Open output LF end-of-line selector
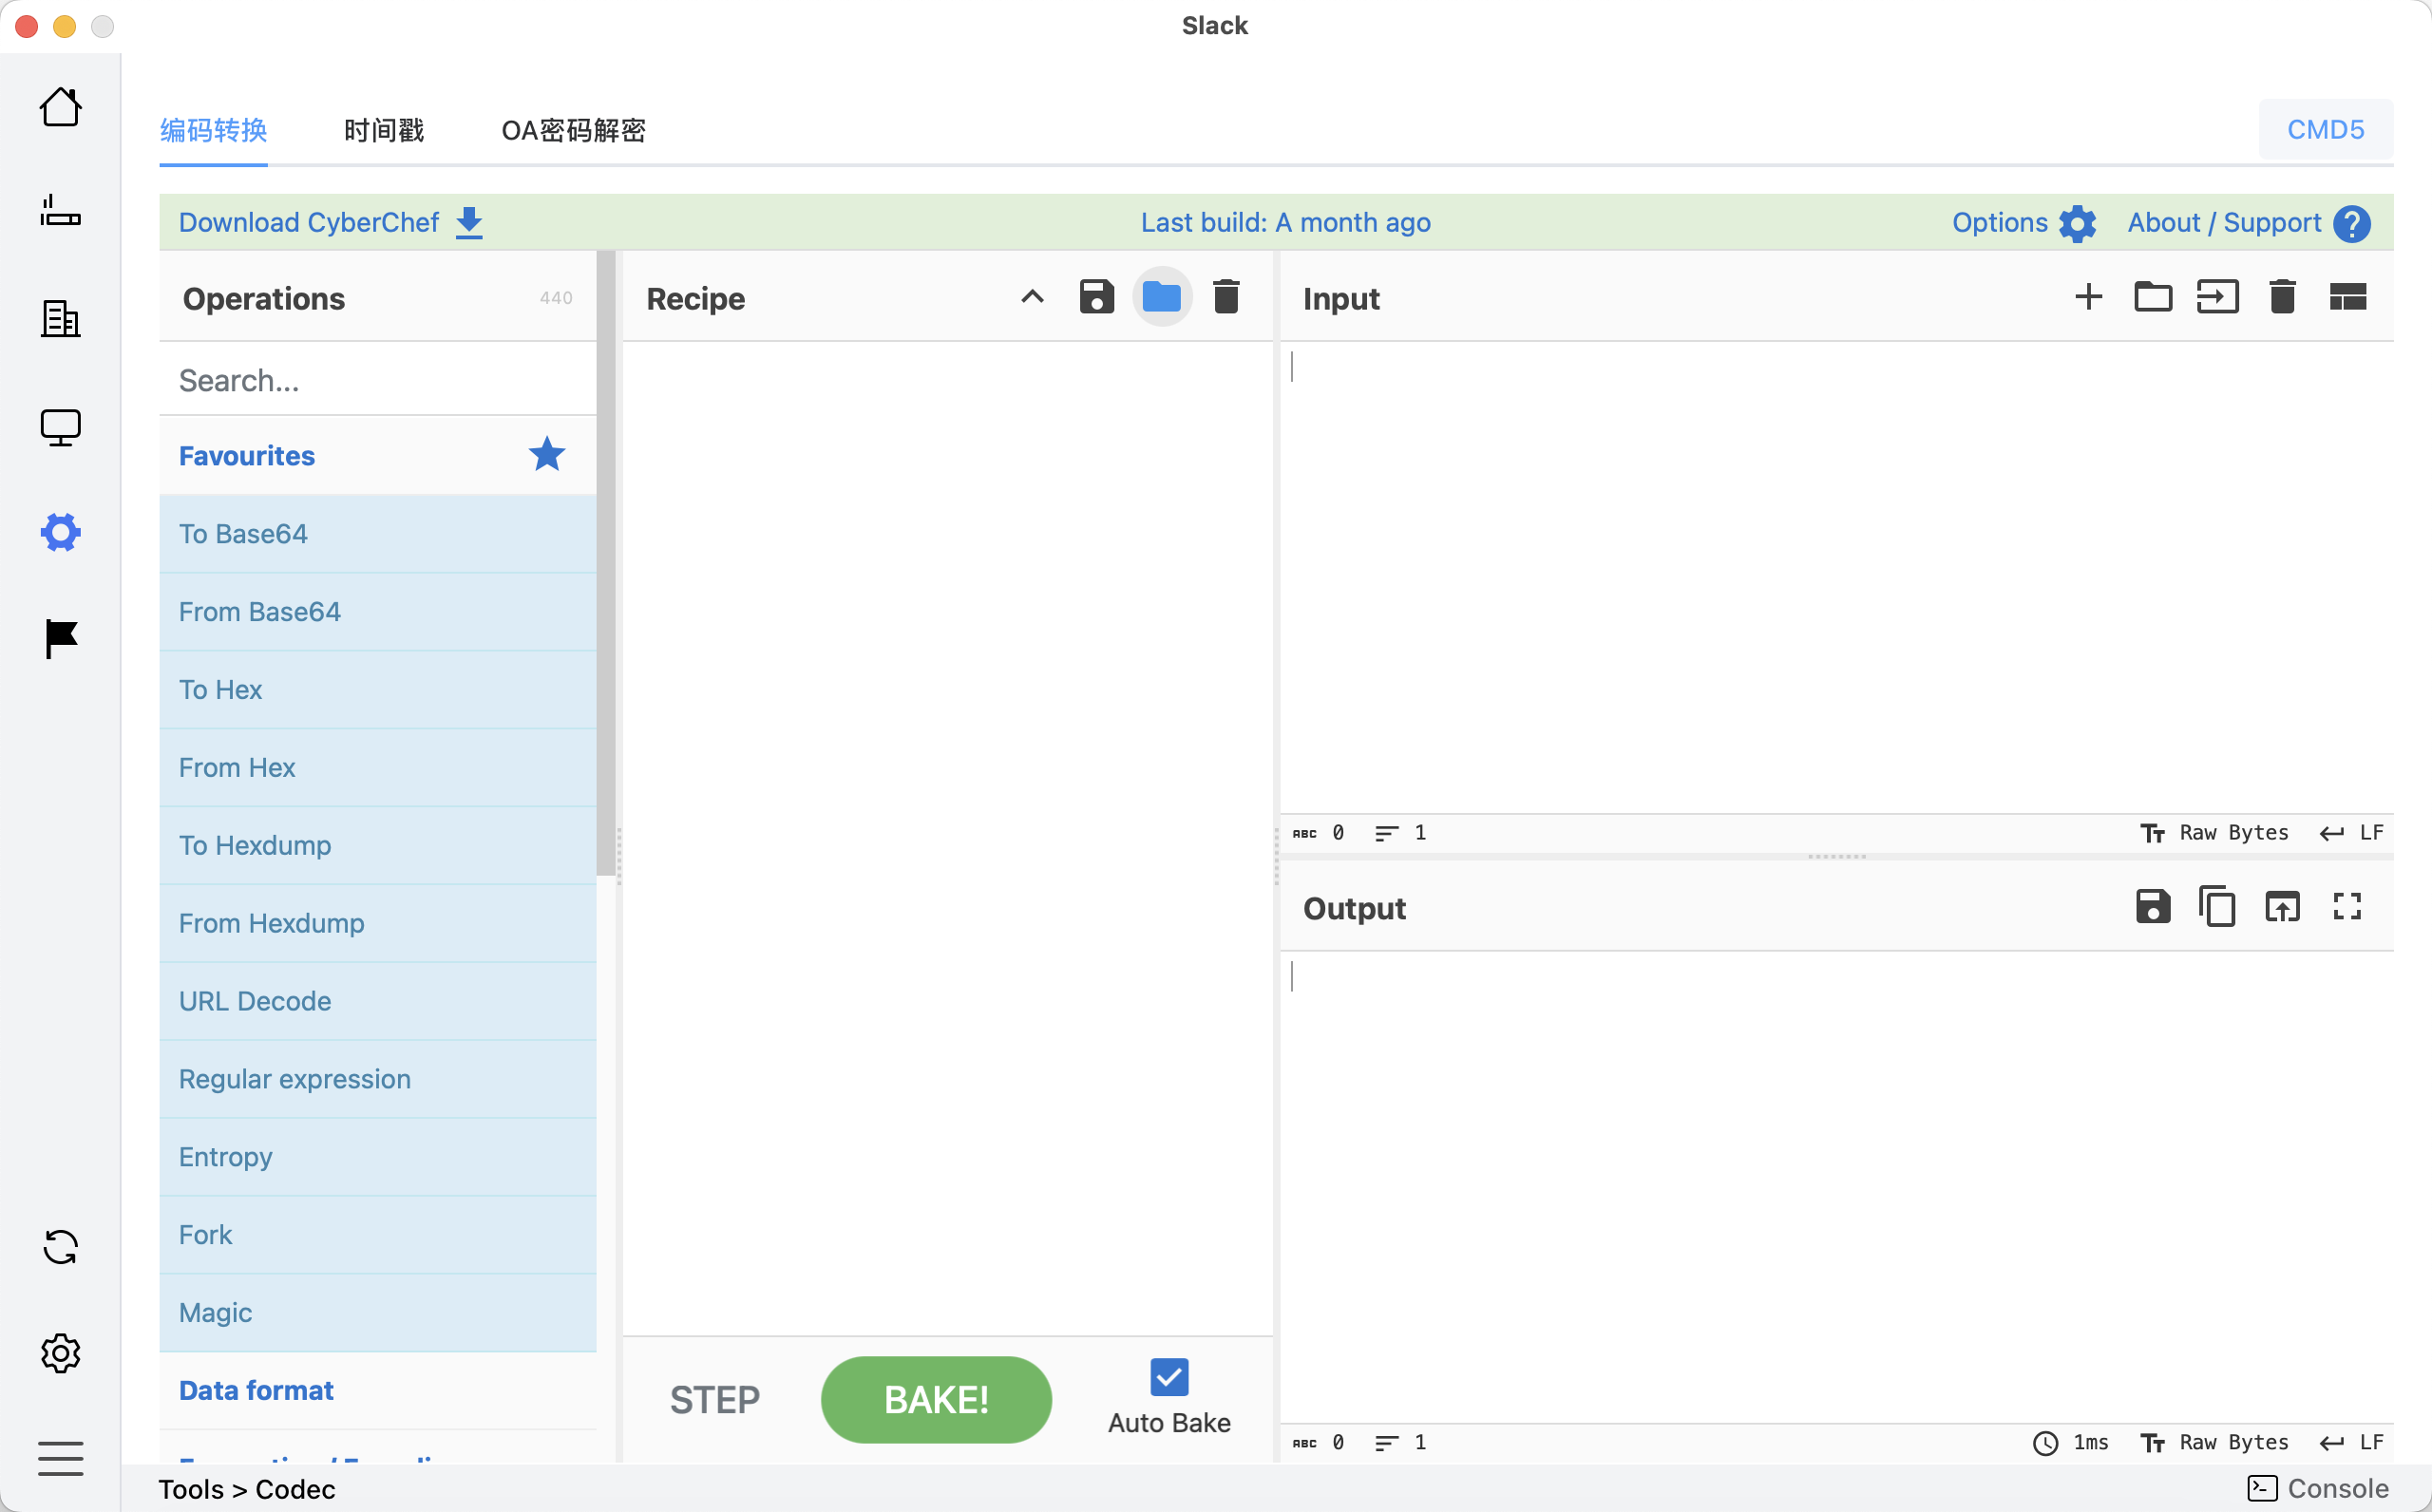 2352,1442
